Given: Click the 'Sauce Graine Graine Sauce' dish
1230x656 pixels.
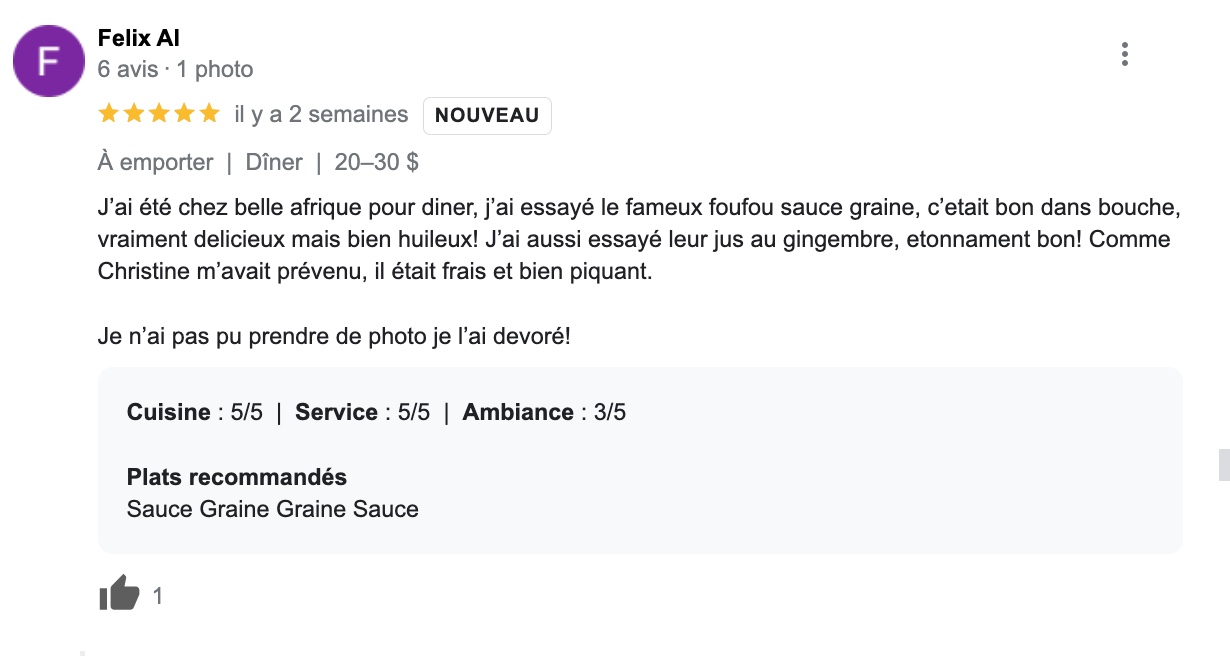Looking at the screenshot, I should coord(273,509).
